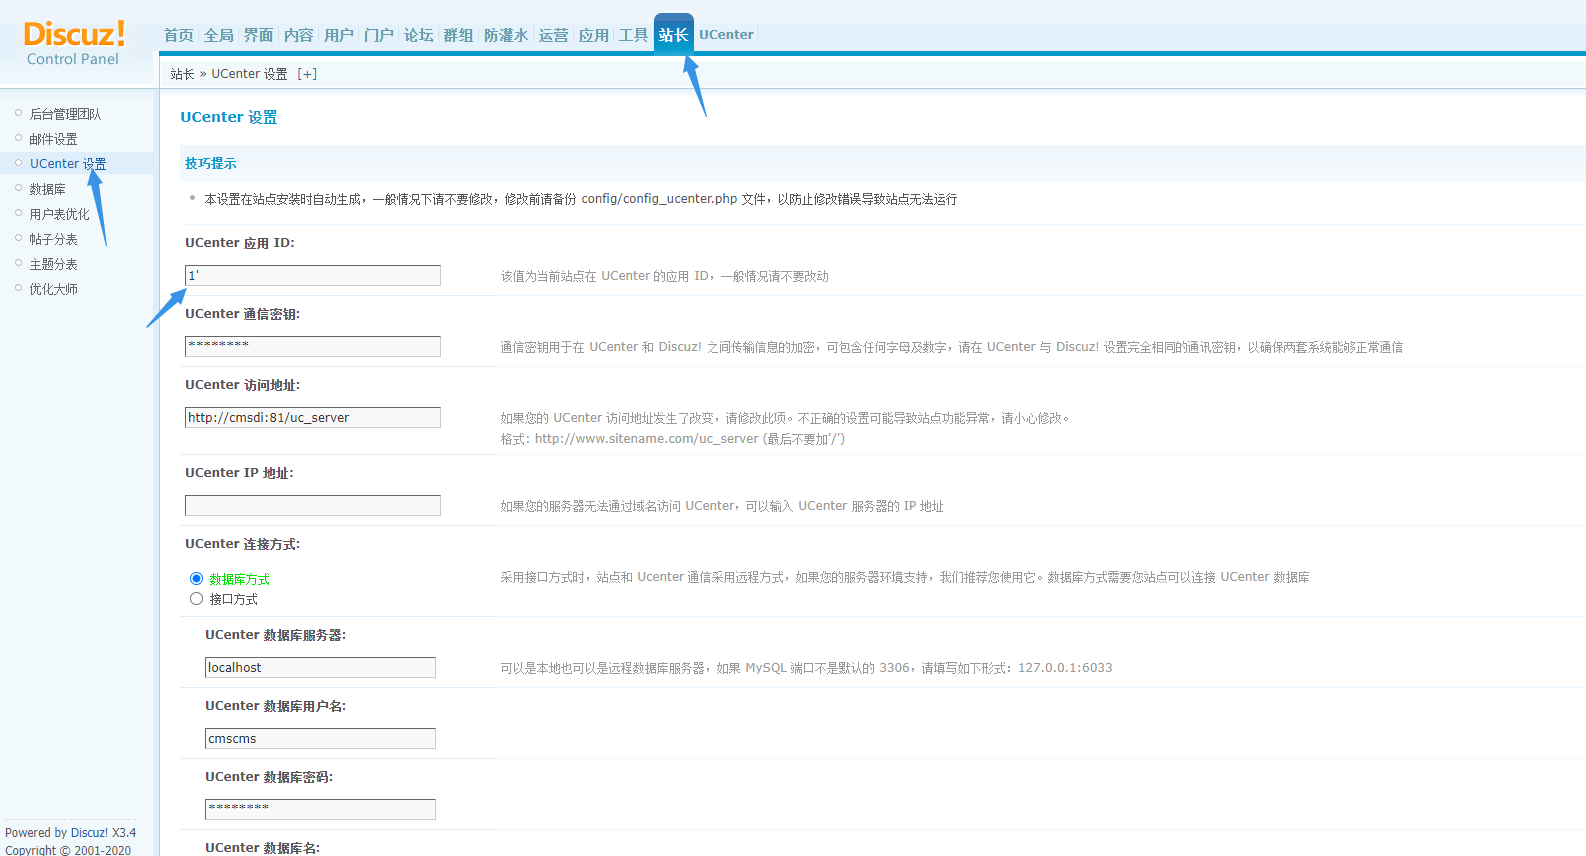1586x856 pixels.
Task: Click the [+] bookmark icon in breadcrumb
Action: click(307, 74)
